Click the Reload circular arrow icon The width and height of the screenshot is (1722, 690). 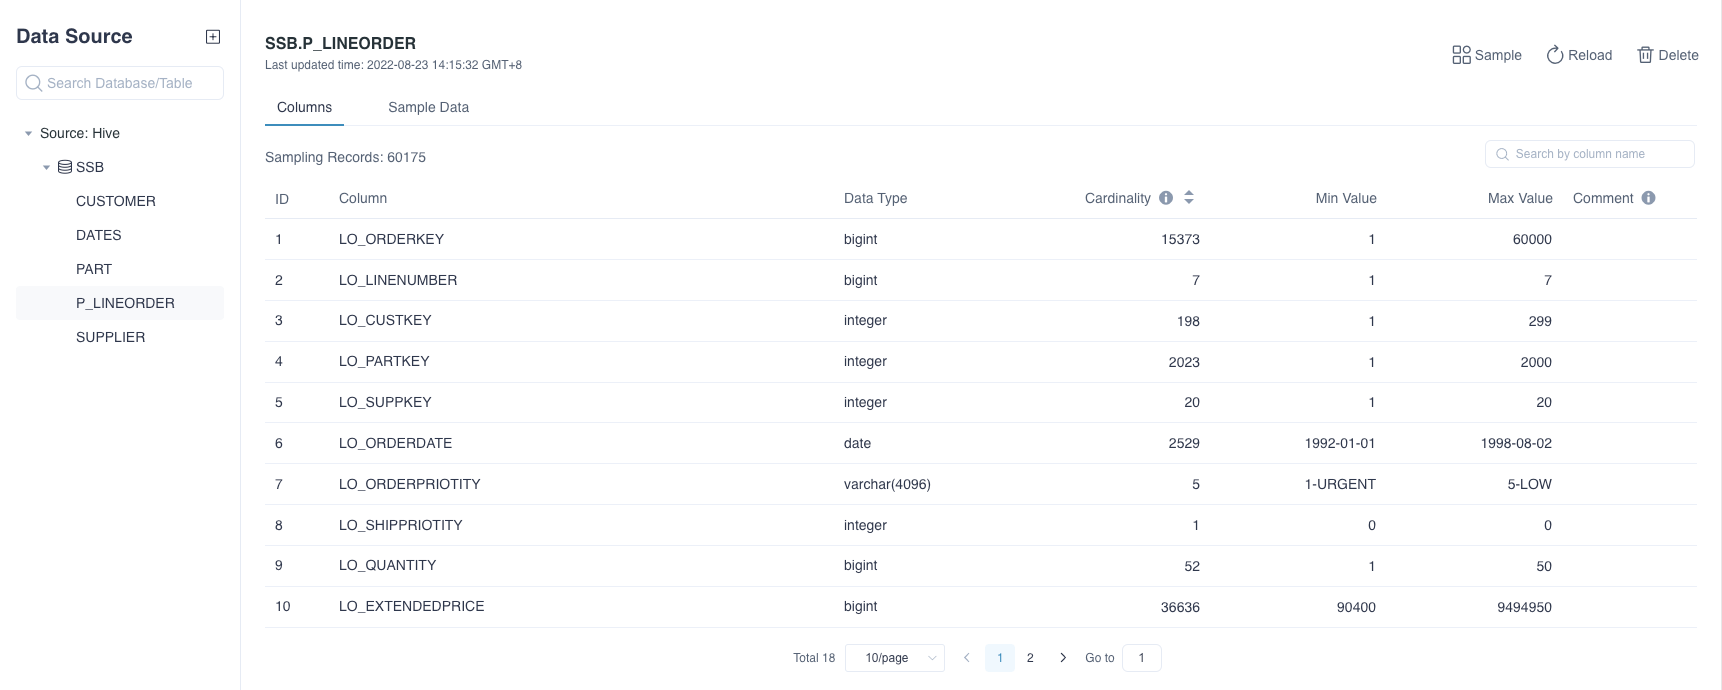click(x=1554, y=55)
